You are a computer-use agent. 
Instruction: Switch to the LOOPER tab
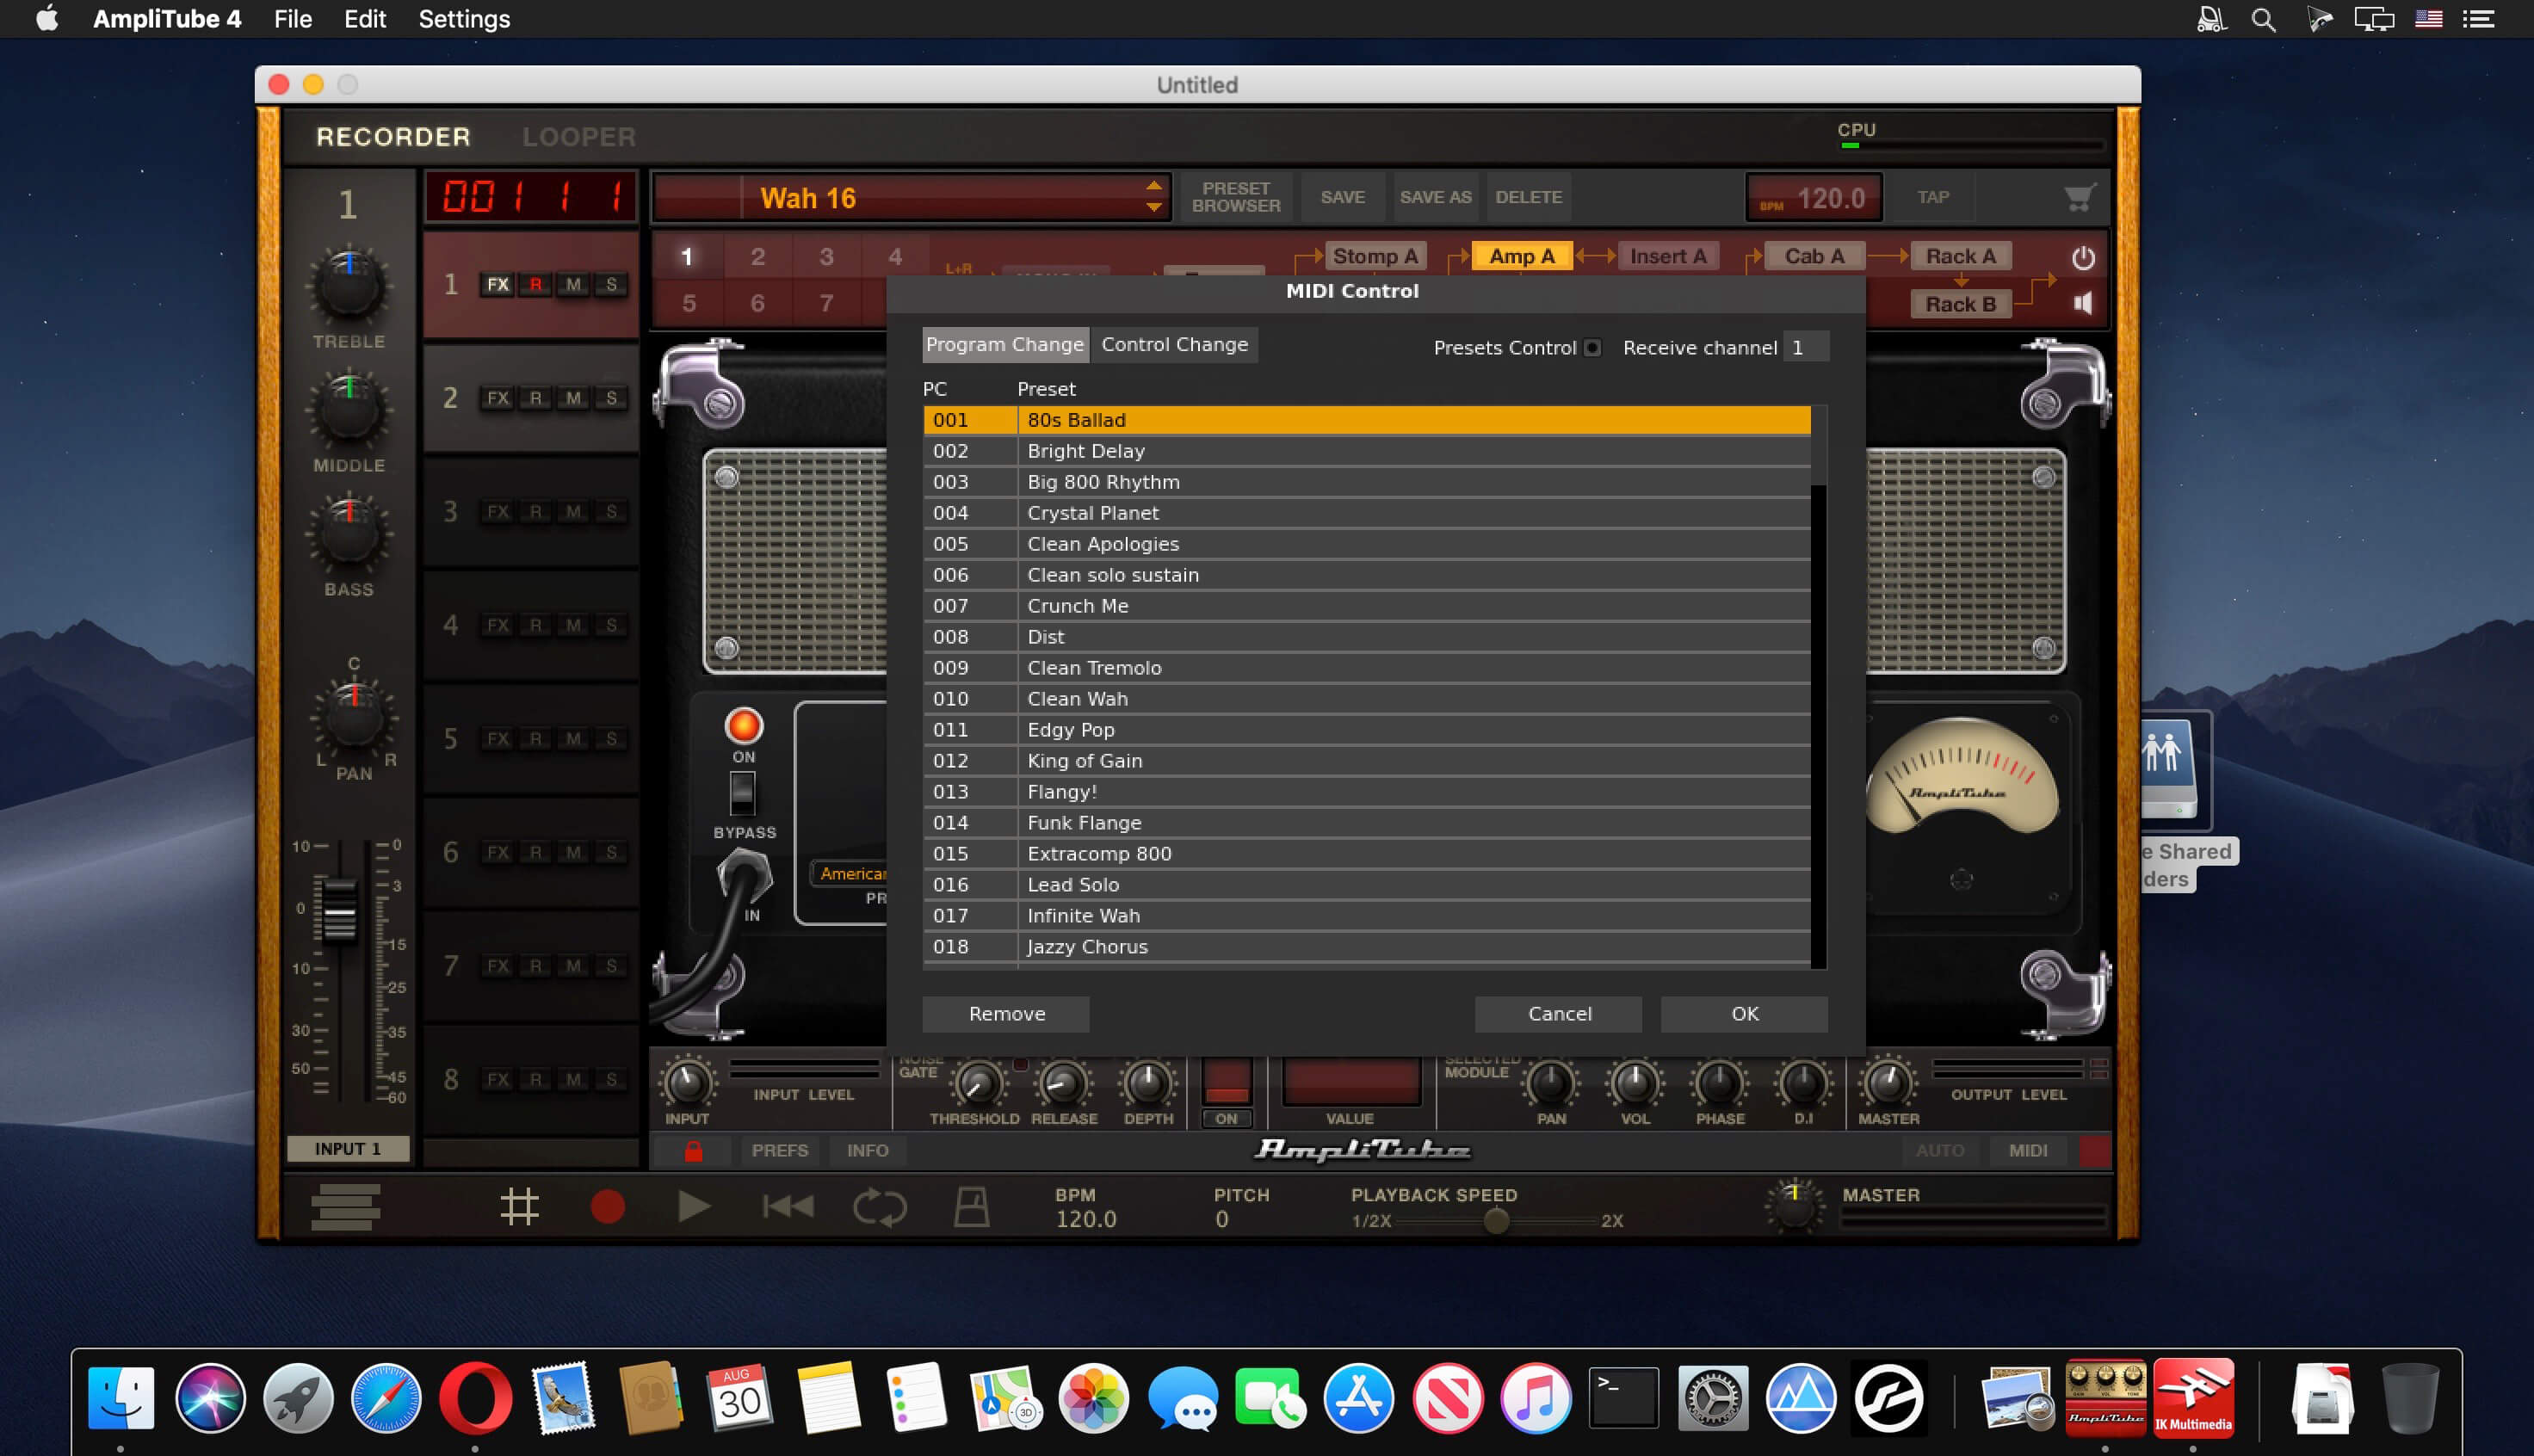coord(579,137)
